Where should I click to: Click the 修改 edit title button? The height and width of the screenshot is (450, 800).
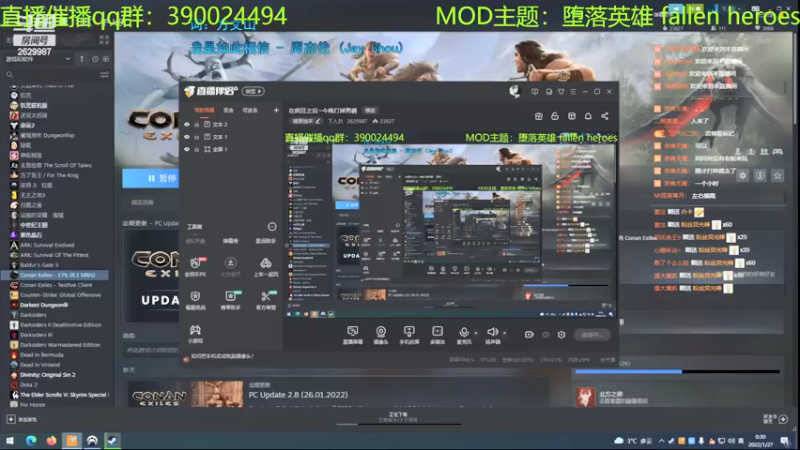click(x=370, y=111)
